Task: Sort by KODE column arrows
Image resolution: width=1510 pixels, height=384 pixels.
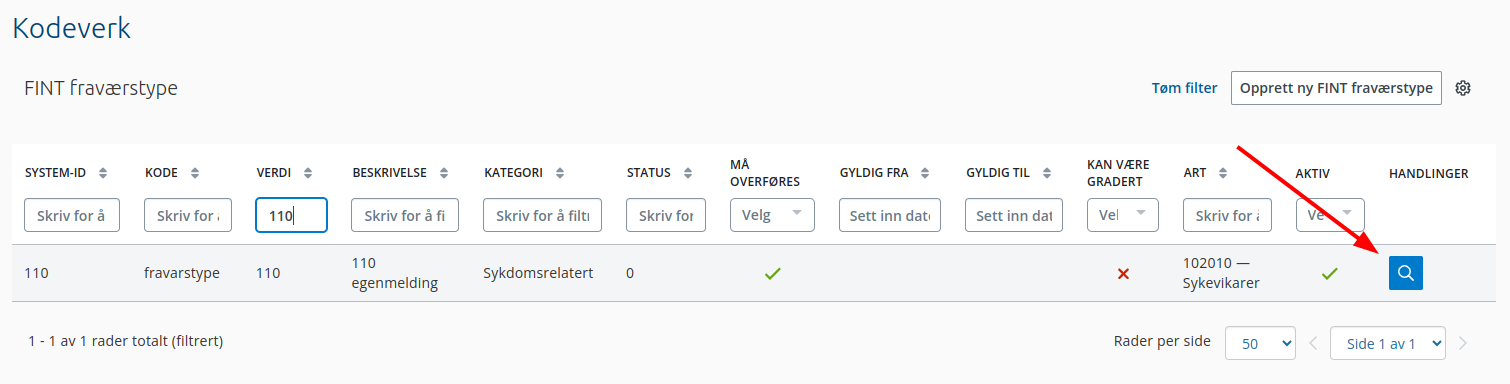Action: (x=195, y=173)
